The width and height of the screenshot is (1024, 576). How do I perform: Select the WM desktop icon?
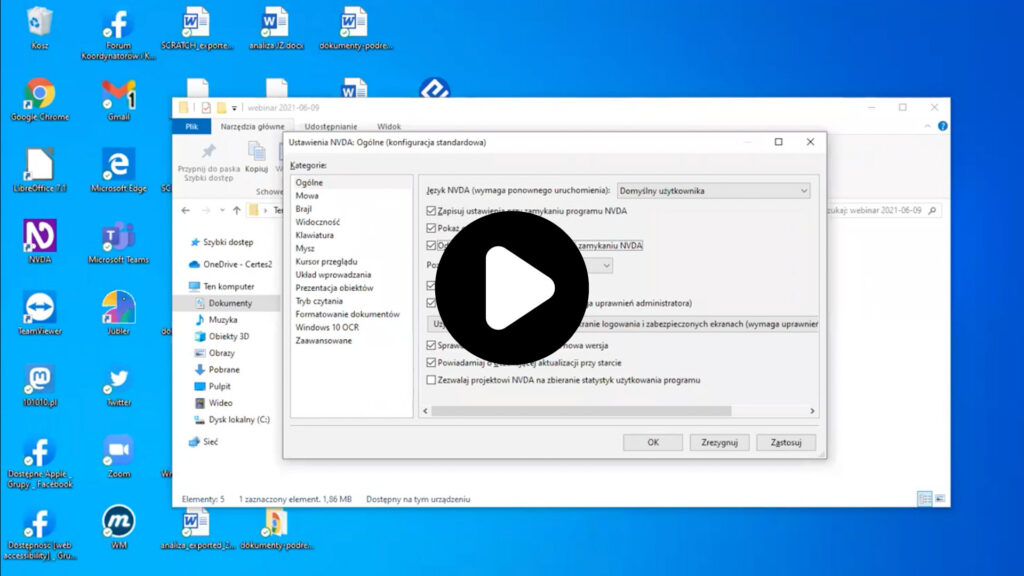coord(119,526)
